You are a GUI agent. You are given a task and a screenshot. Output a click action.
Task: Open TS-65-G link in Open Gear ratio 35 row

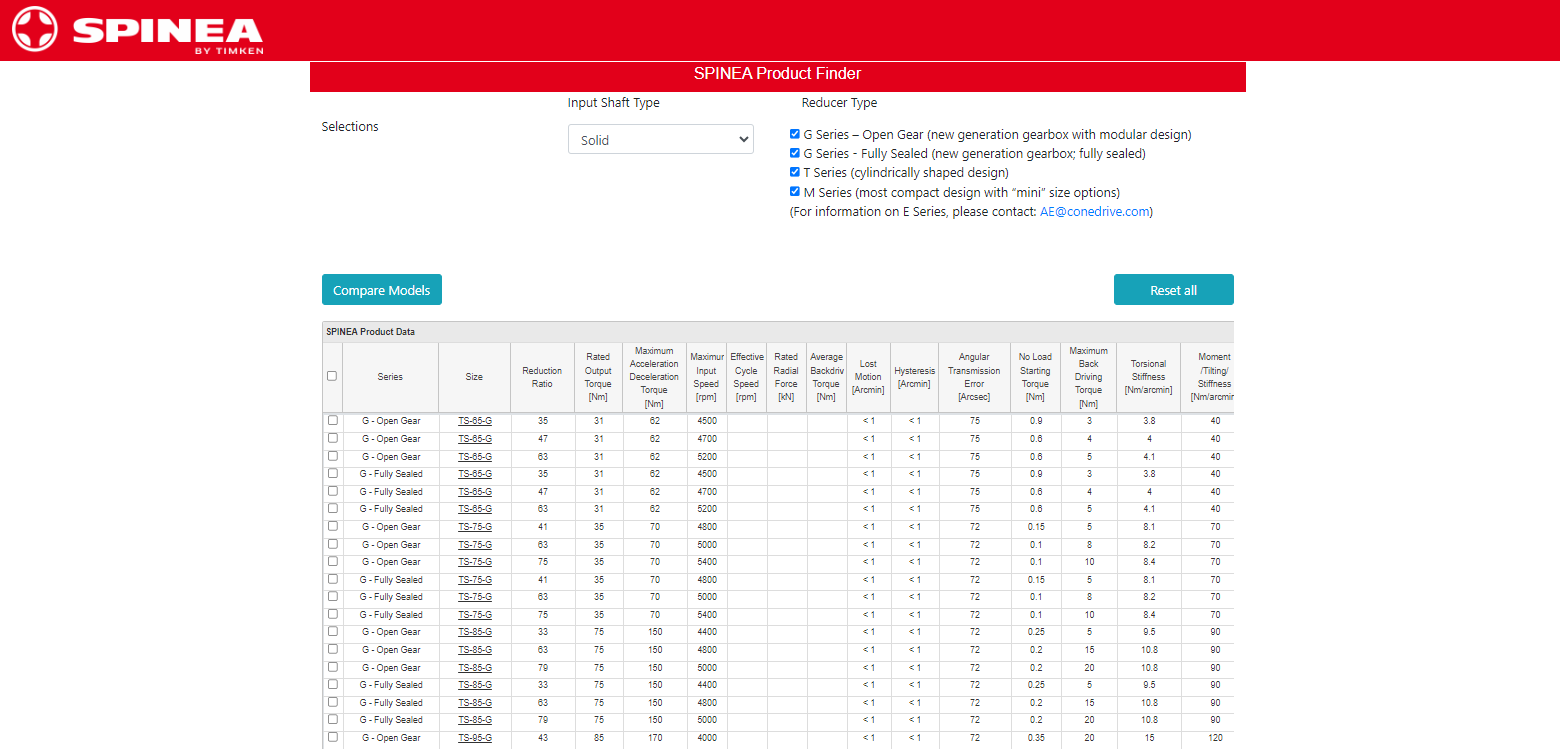click(475, 421)
